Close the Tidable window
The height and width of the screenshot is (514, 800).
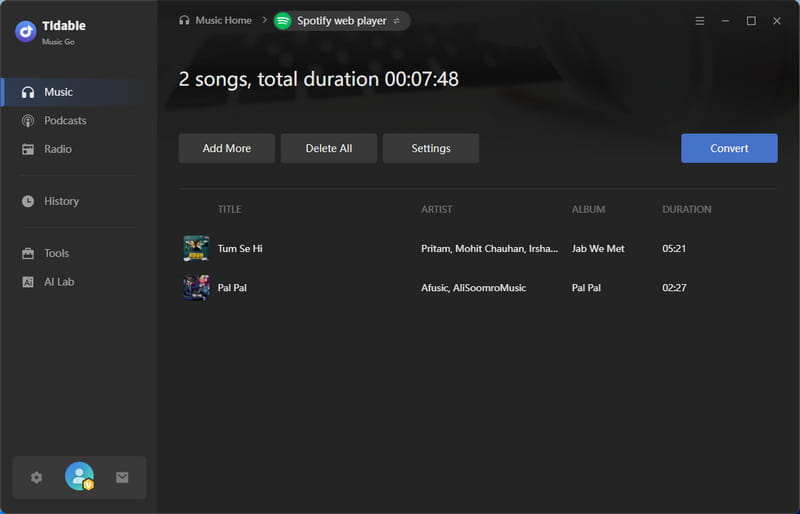click(777, 21)
